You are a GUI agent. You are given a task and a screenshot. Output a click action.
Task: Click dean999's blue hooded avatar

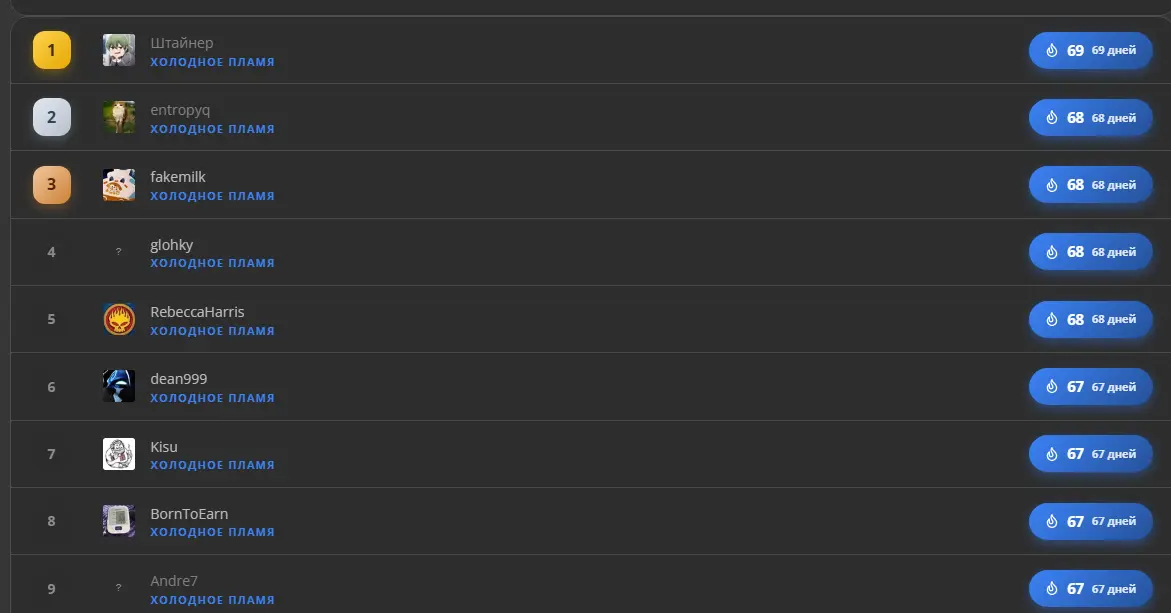[119, 386]
